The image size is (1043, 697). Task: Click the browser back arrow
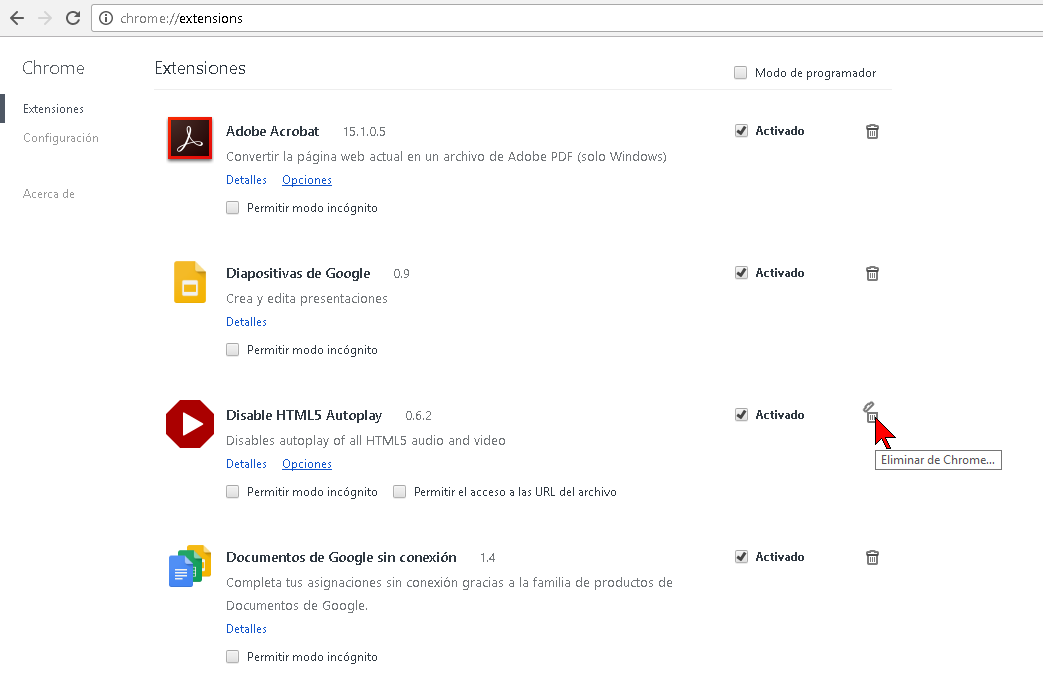17,18
